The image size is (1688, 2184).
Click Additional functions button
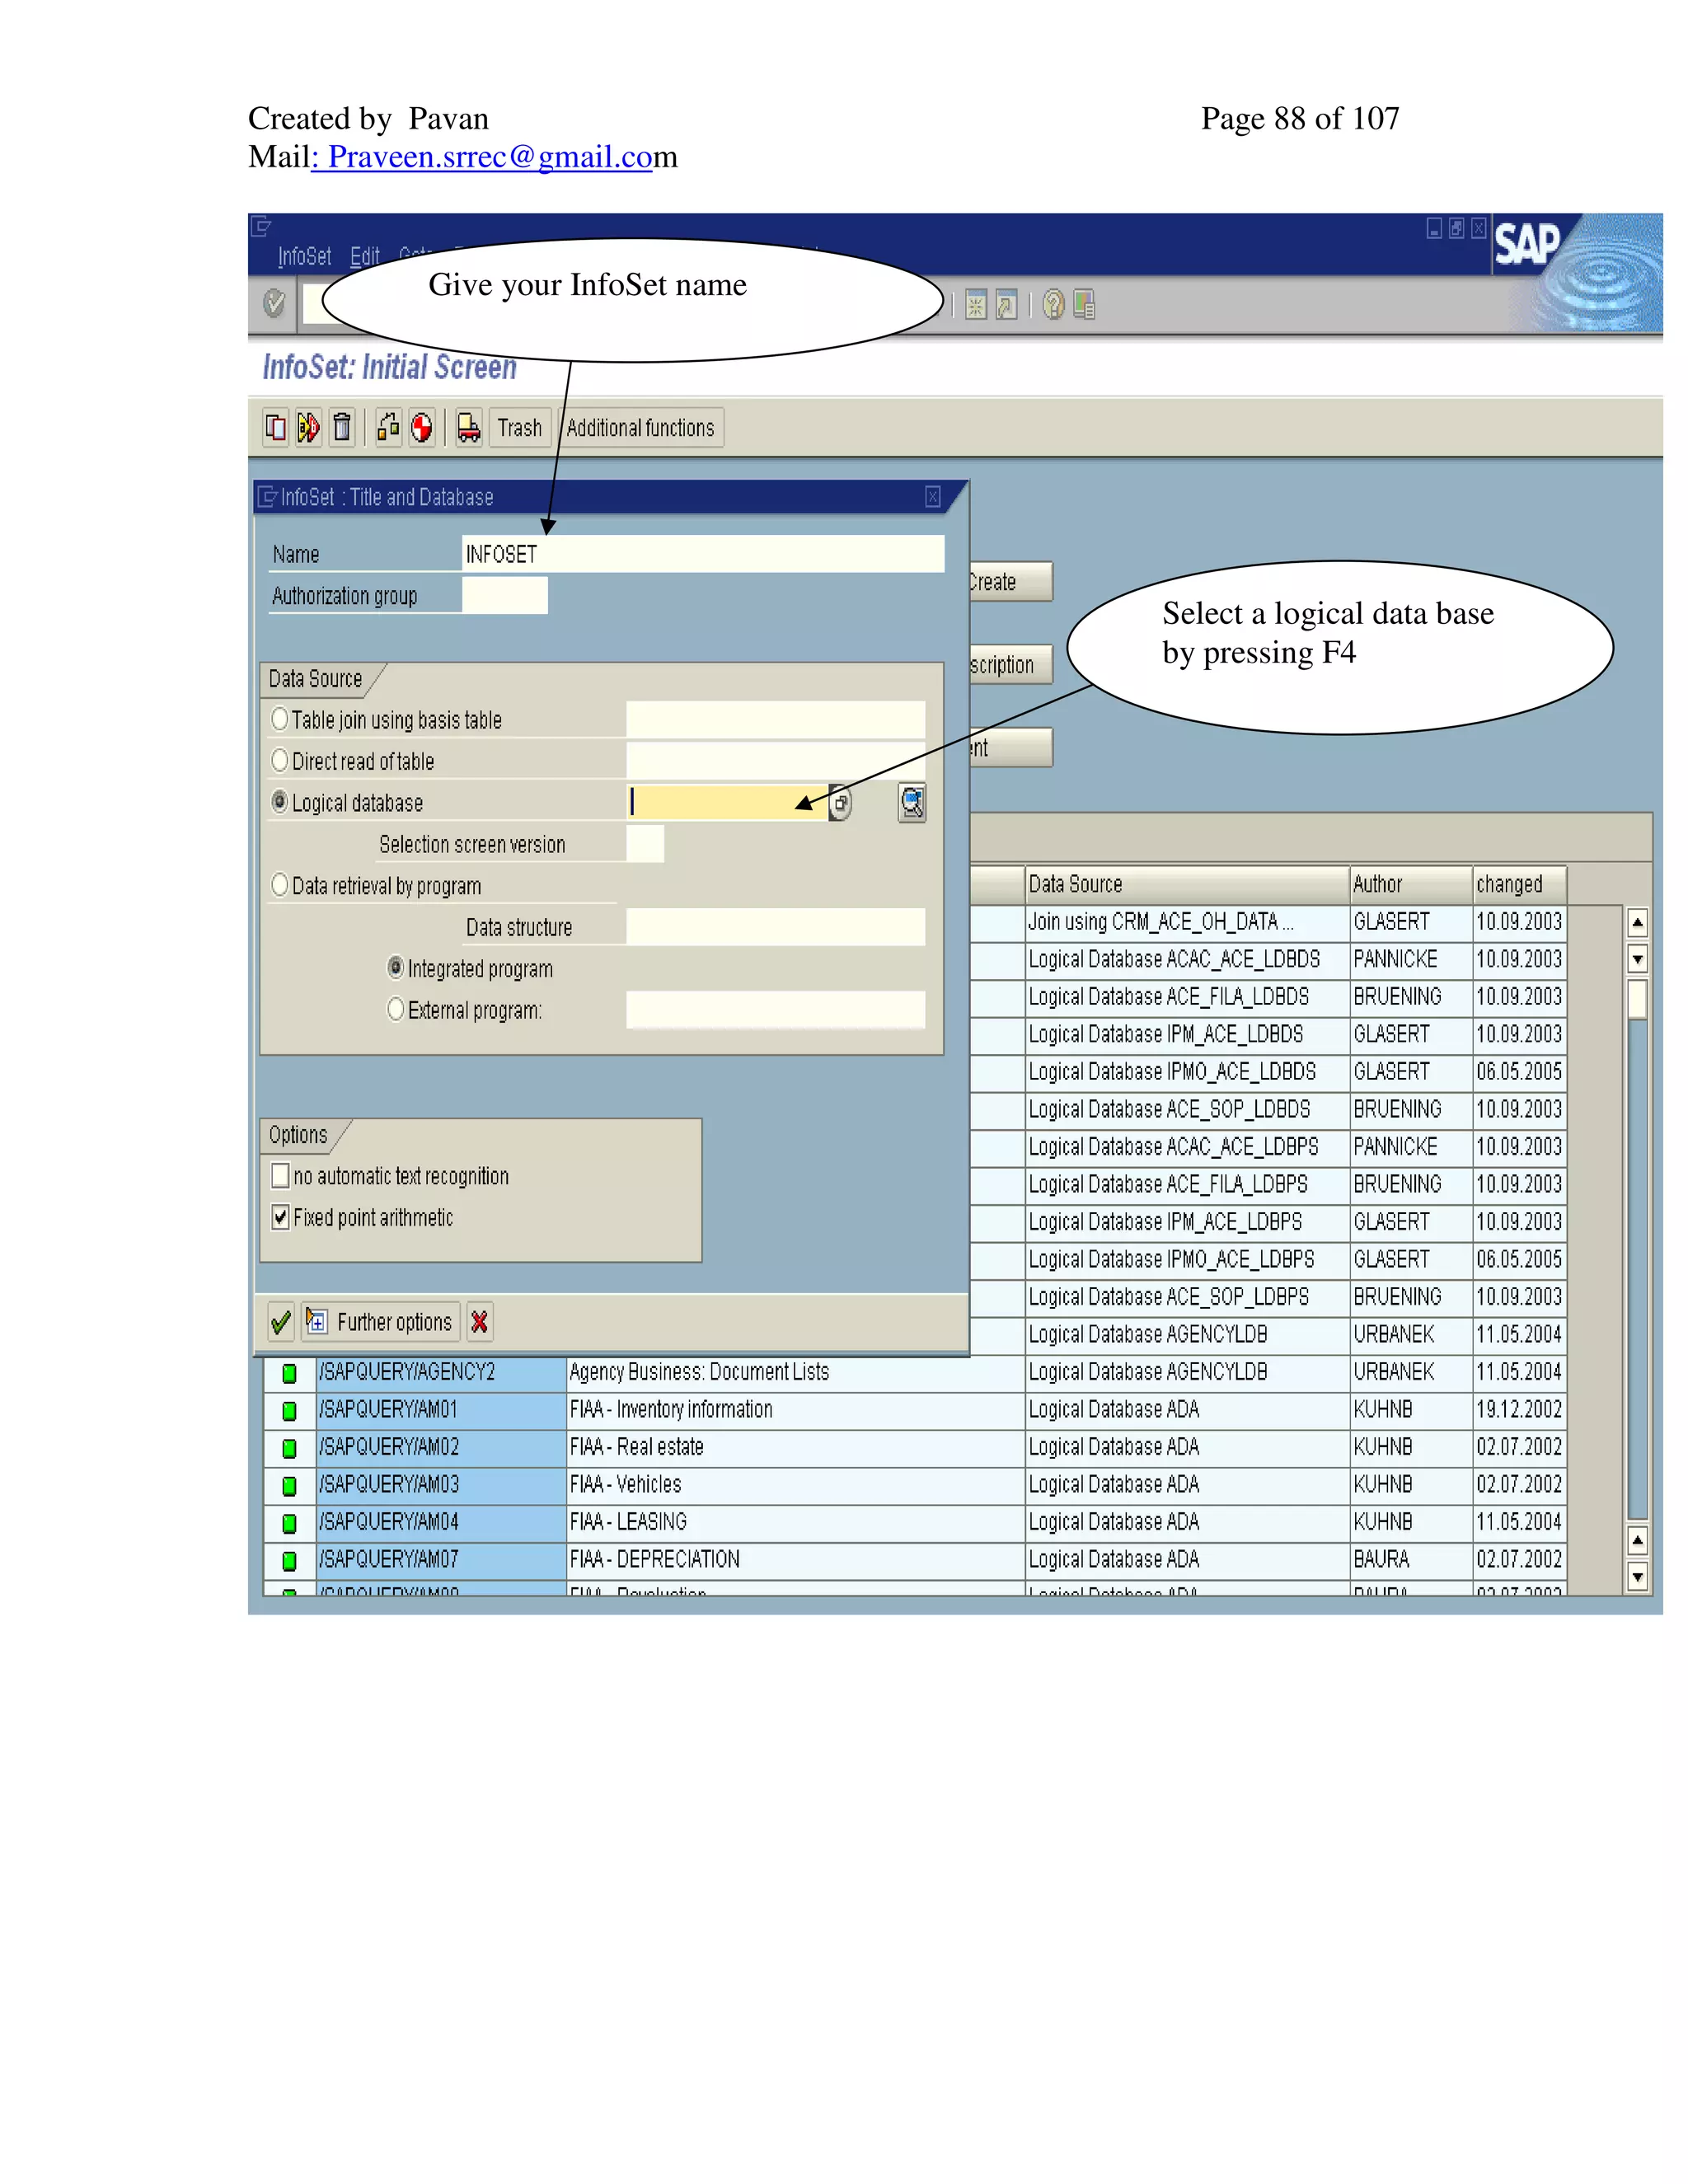[x=640, y=428]
